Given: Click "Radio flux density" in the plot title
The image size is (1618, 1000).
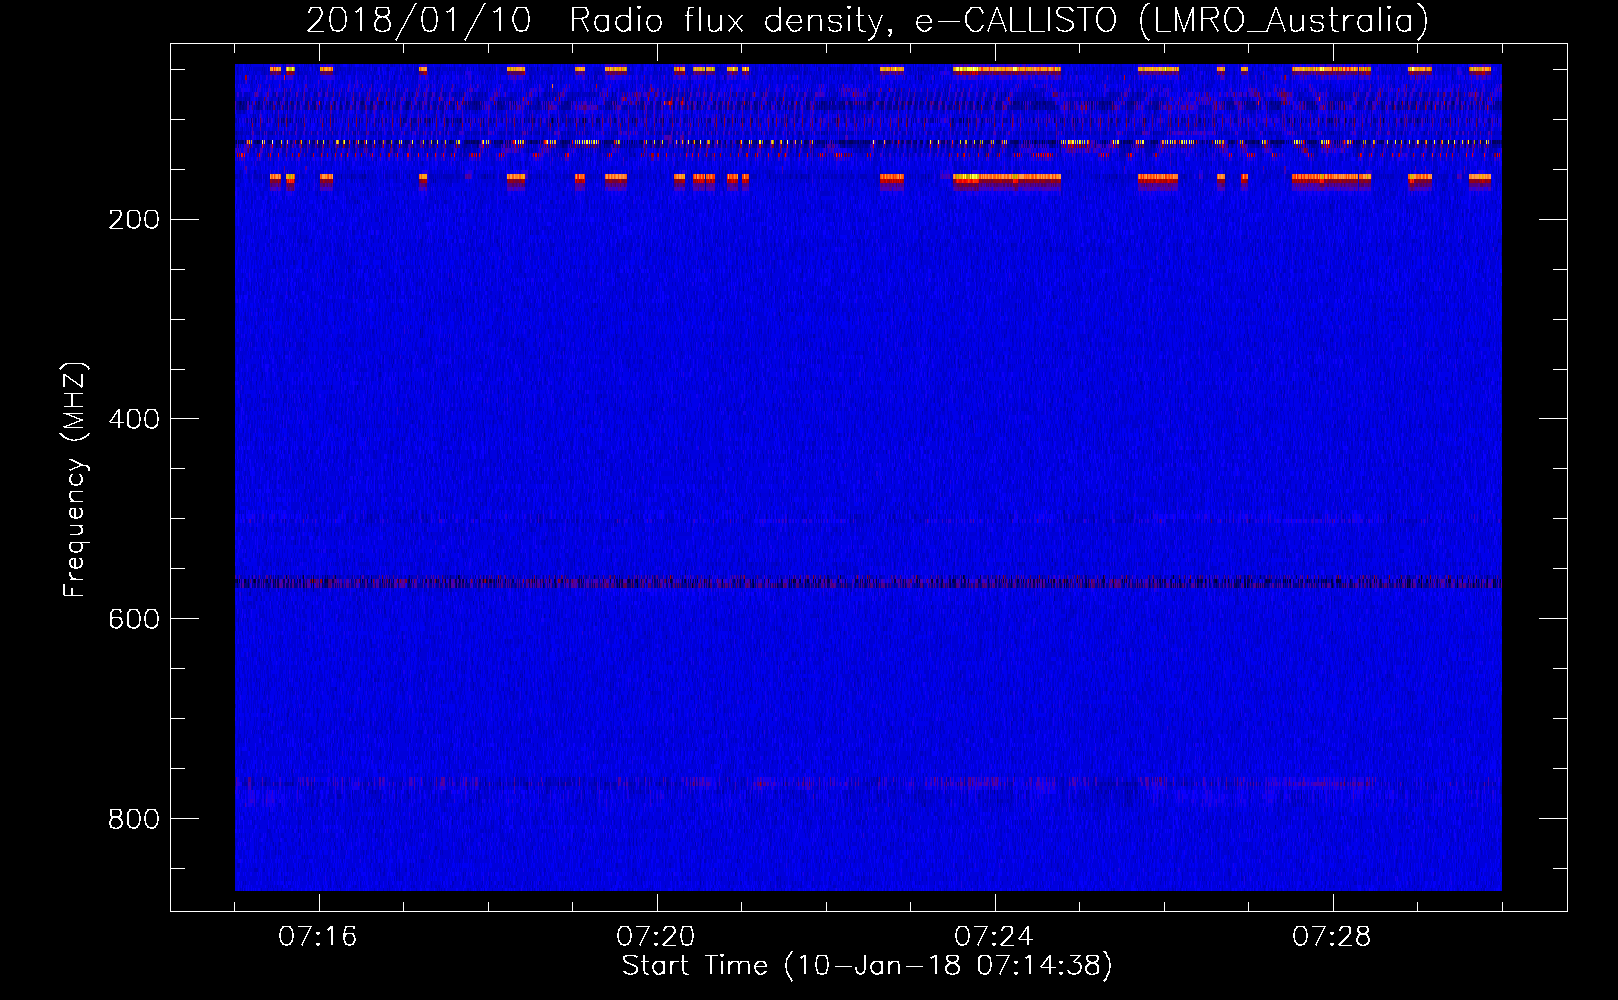Looking at the screenshot, I should coord(729,21).
